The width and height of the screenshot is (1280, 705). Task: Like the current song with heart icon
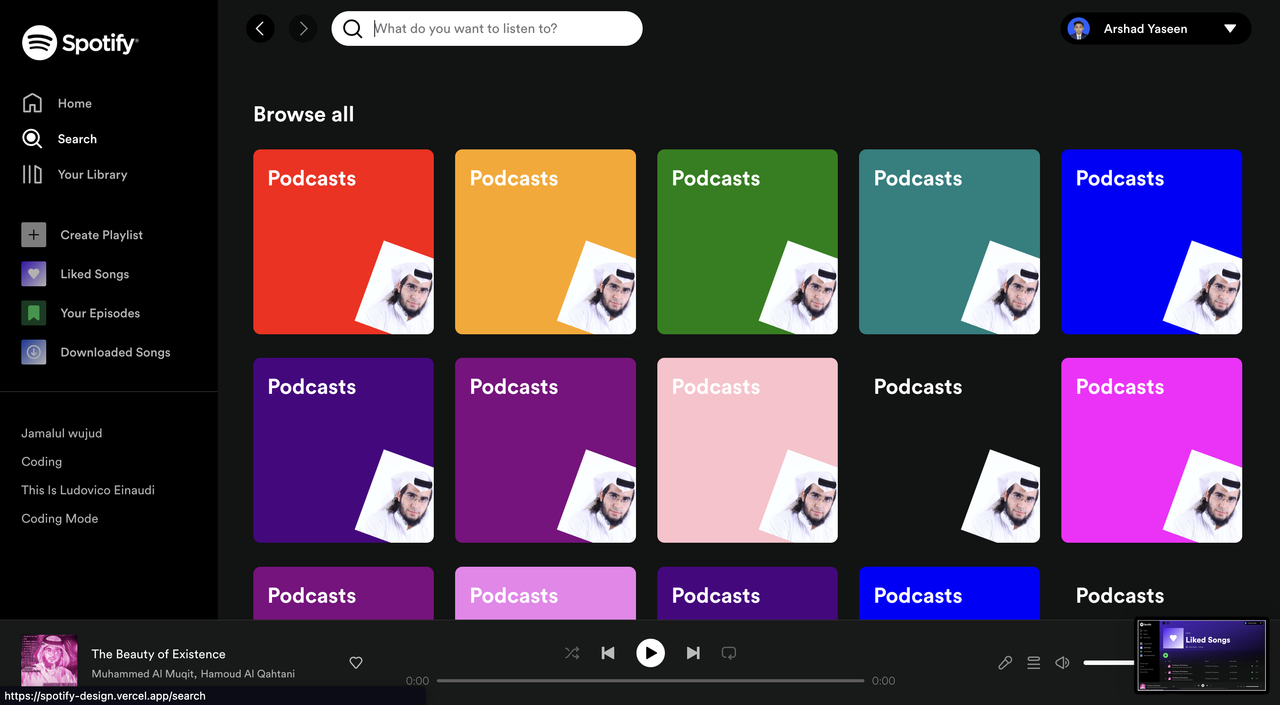355,662
